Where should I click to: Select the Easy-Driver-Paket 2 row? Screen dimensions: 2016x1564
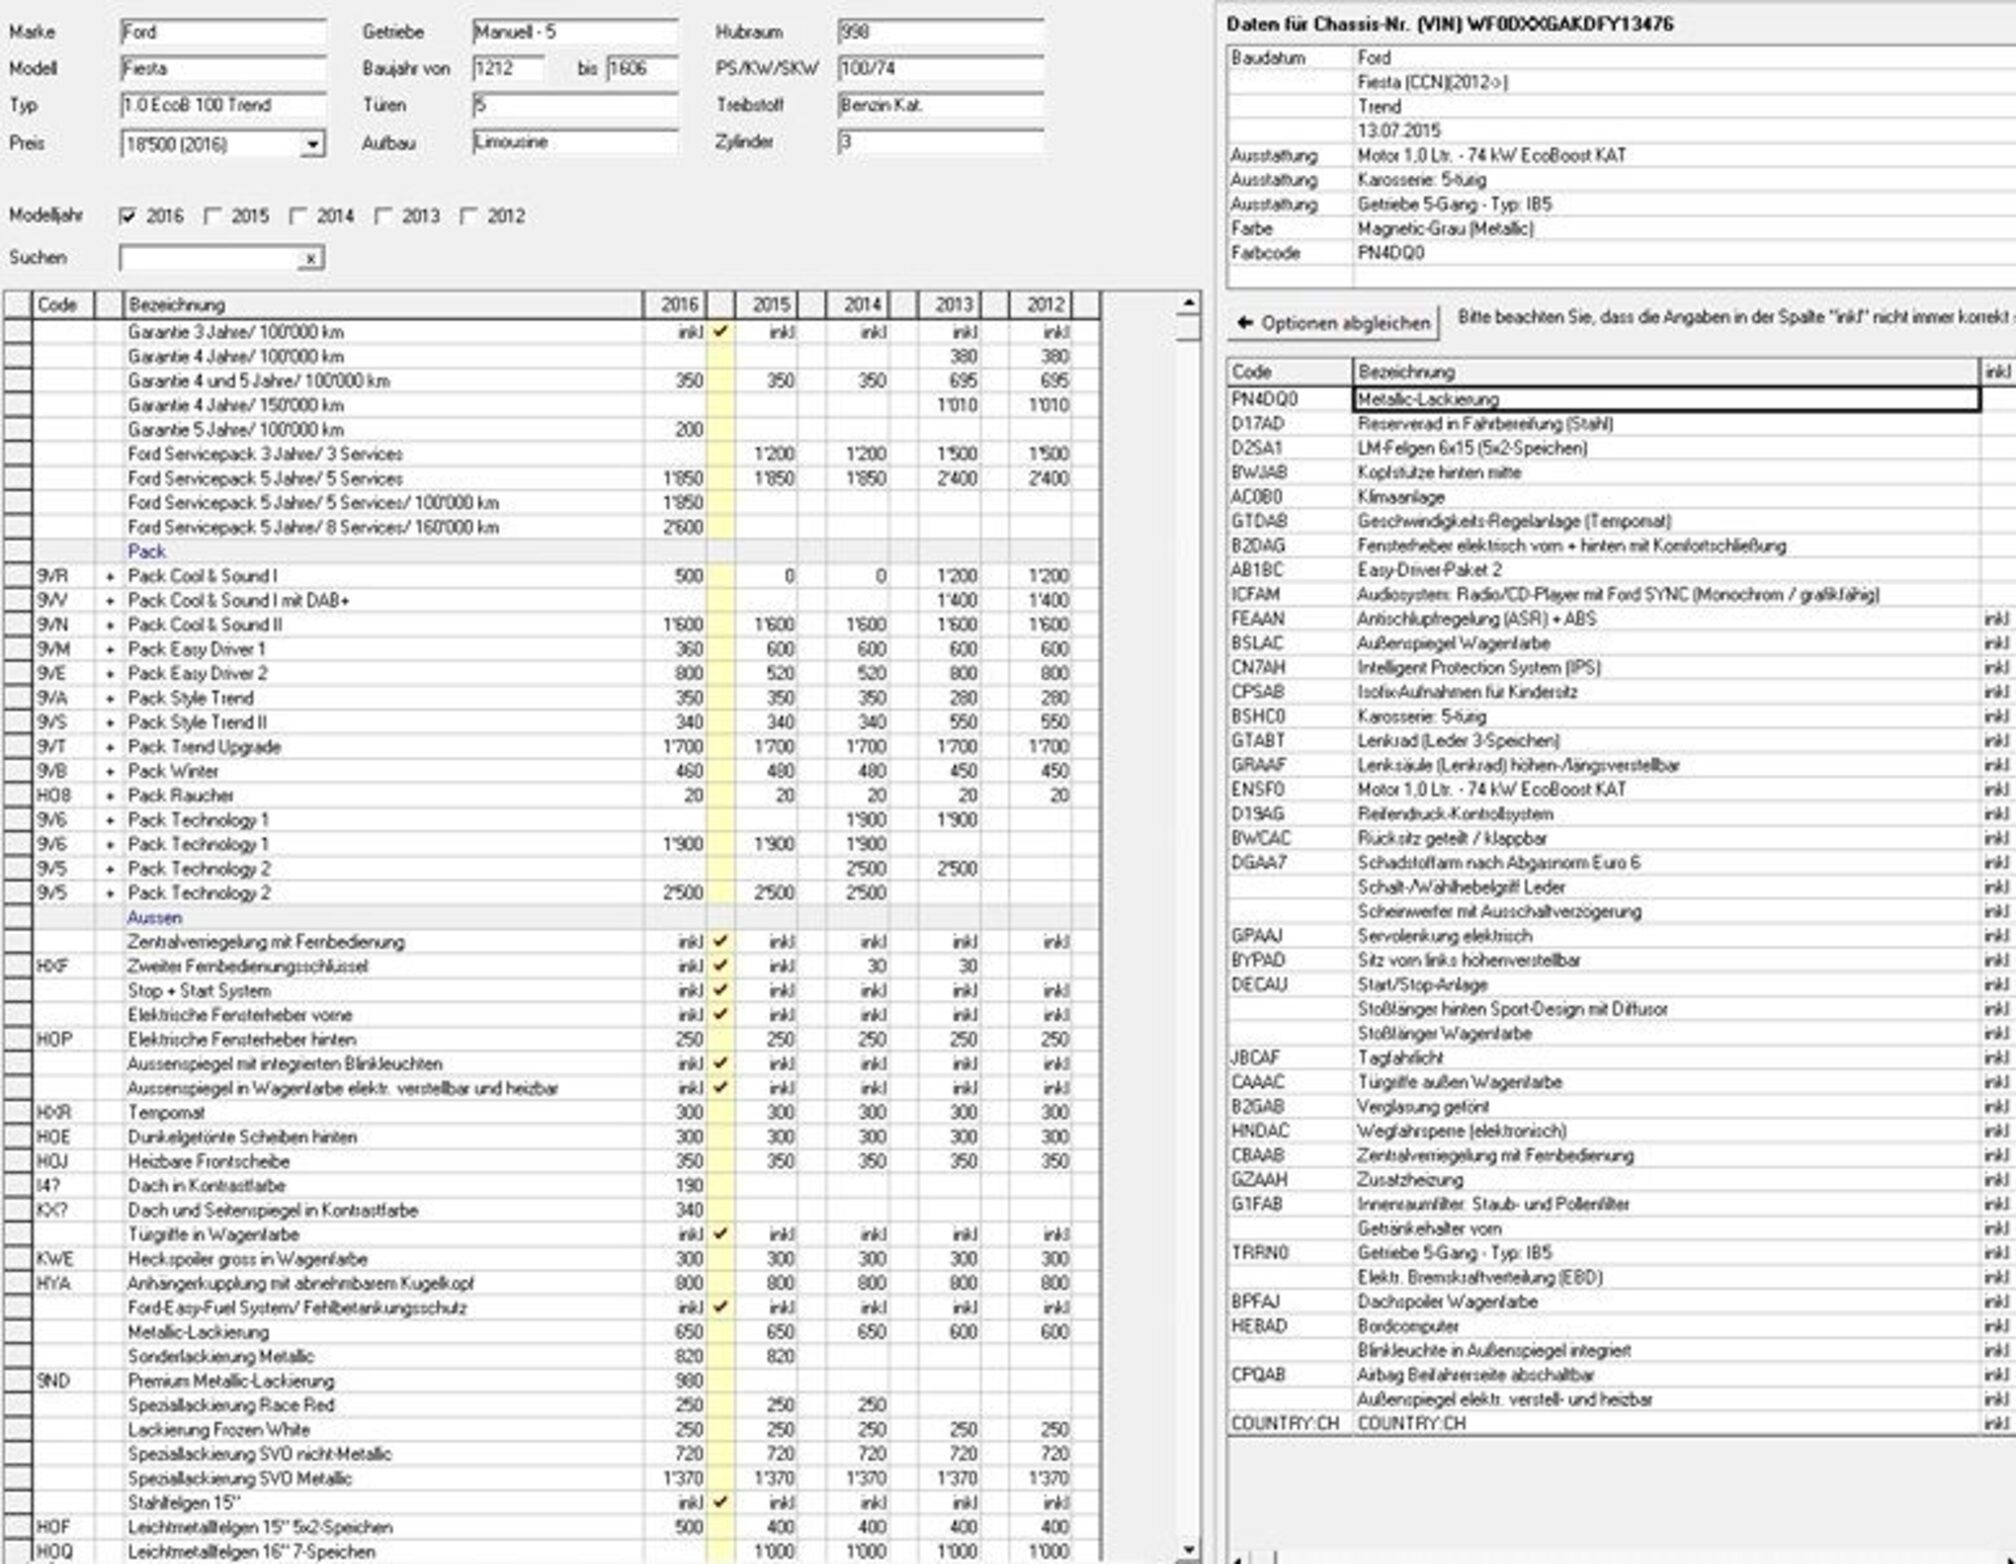coord(1620,570)
